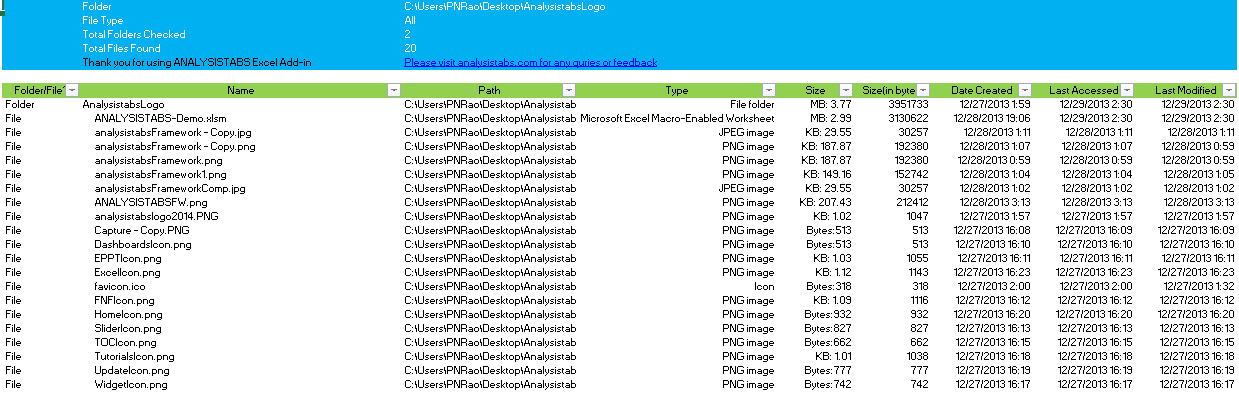Screen dimensions: 1239x398
Task: Select the 'KB: 207.43' size cell
Action: tap(827, 202)
